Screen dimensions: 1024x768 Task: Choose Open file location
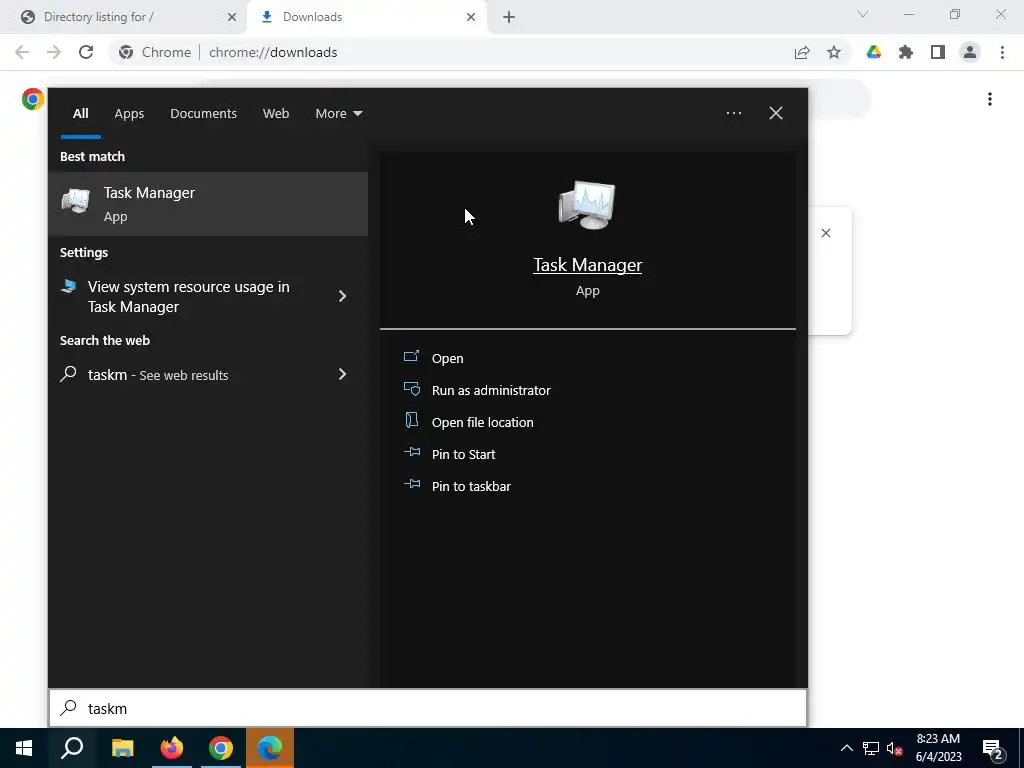pos(482,422)
